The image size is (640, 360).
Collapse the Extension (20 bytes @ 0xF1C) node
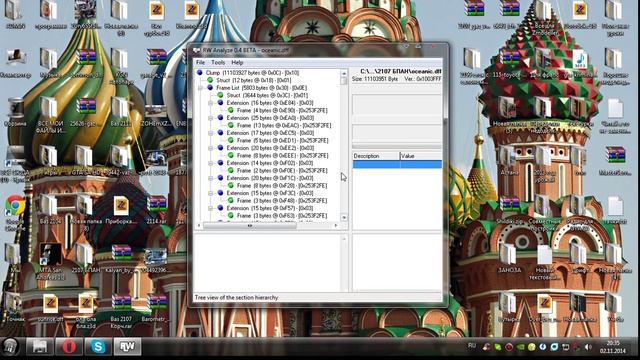[x=211, y=178]
